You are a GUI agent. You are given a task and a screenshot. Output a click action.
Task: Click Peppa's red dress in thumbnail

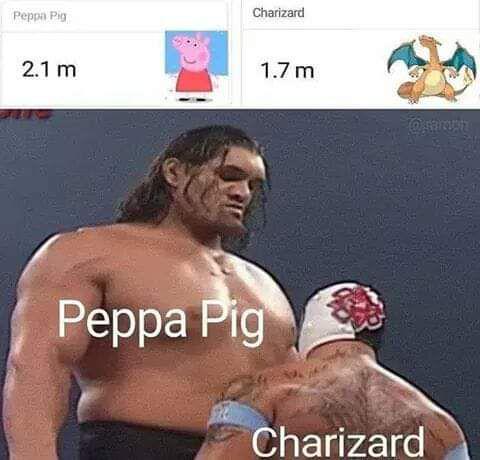[x=194, y=80]
